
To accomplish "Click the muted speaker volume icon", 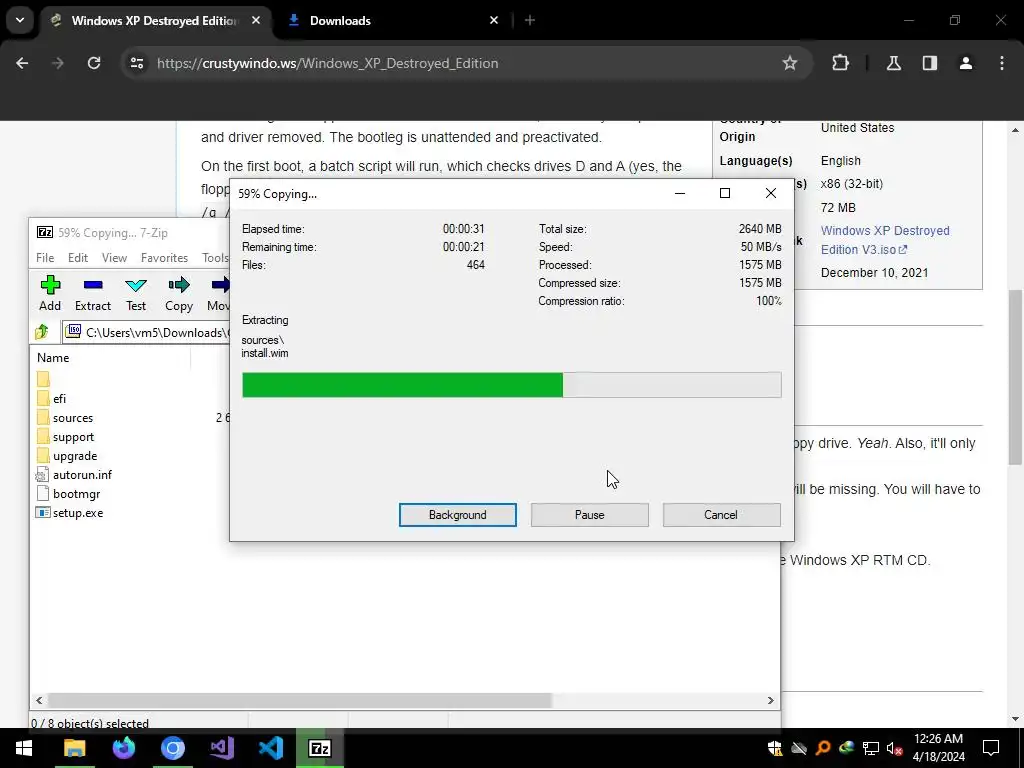I will click(895, 748).
